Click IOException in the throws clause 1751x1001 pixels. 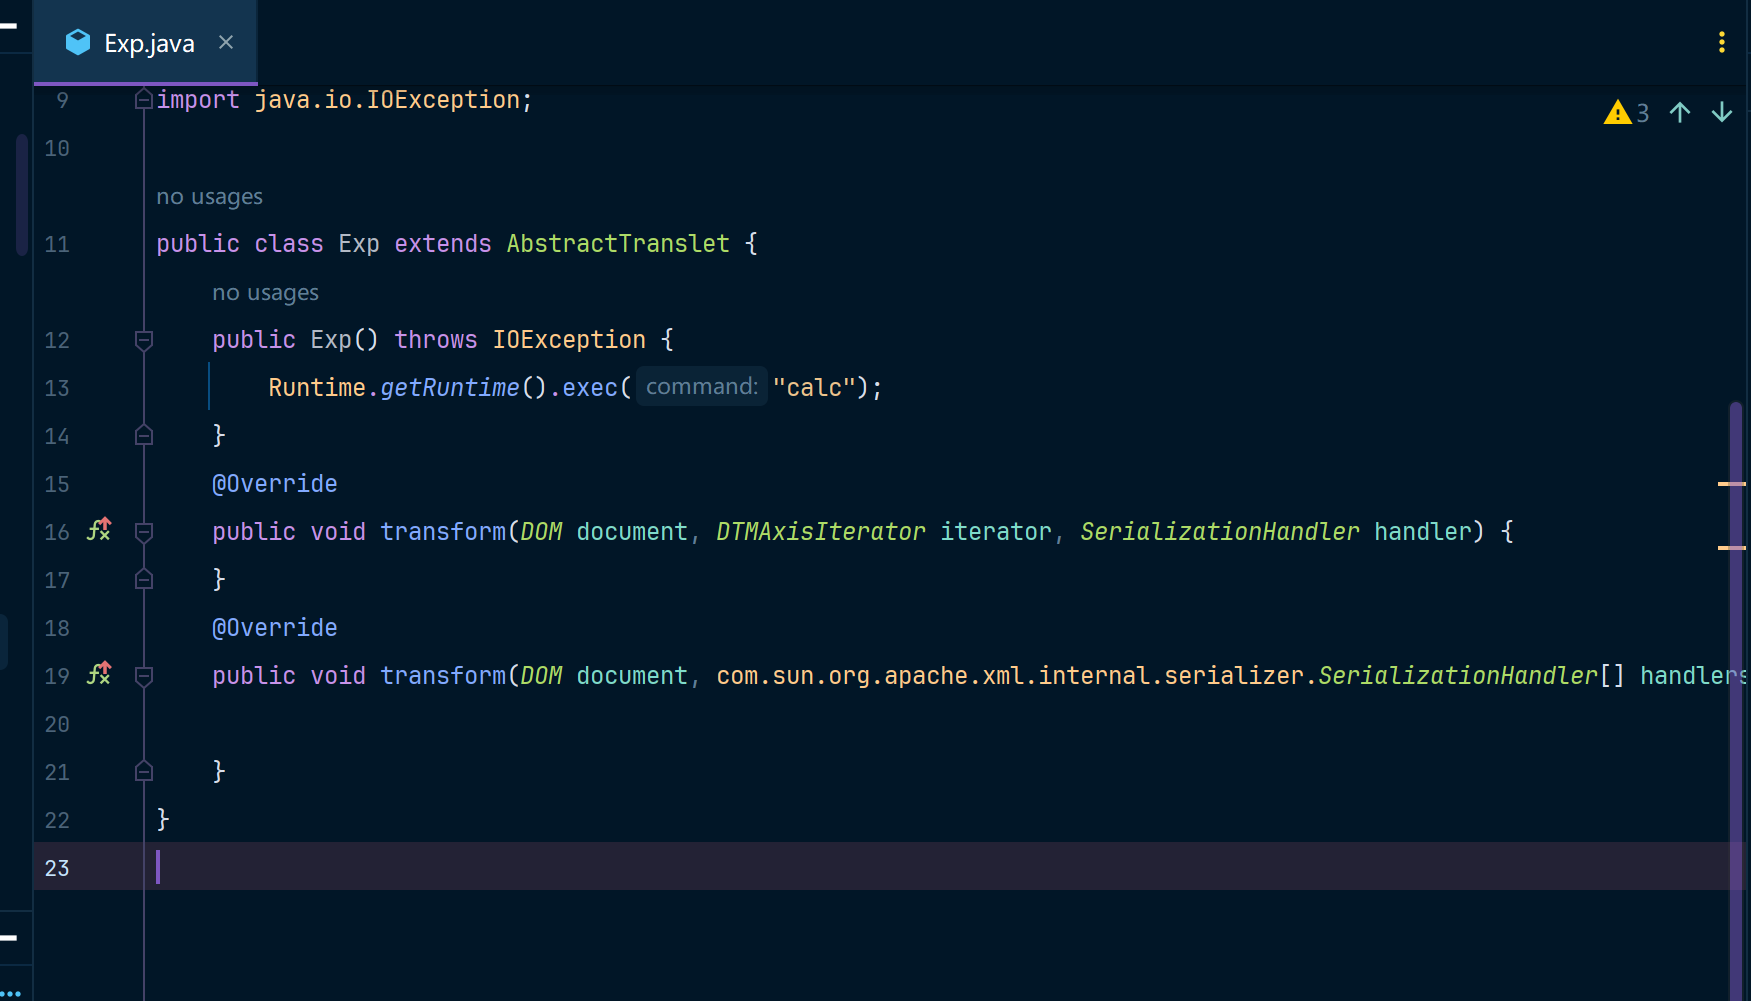569,340
